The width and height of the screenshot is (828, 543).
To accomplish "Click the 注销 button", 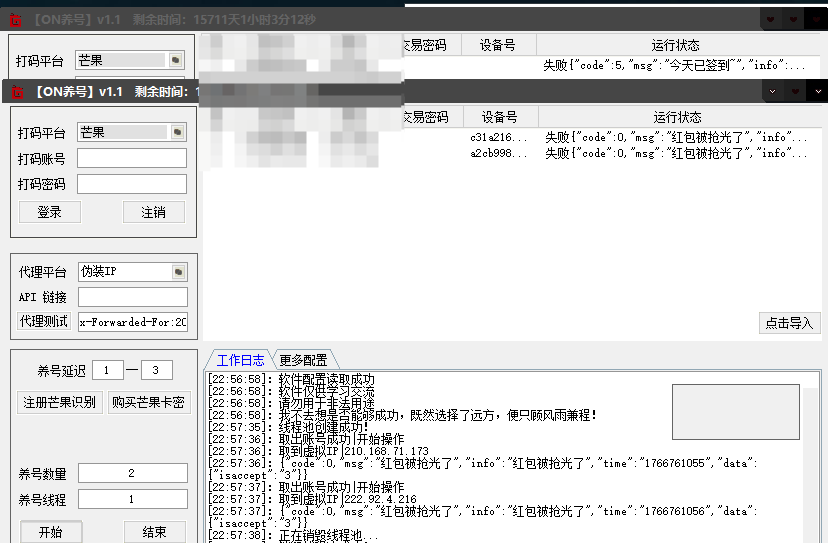I will (154, 212).
